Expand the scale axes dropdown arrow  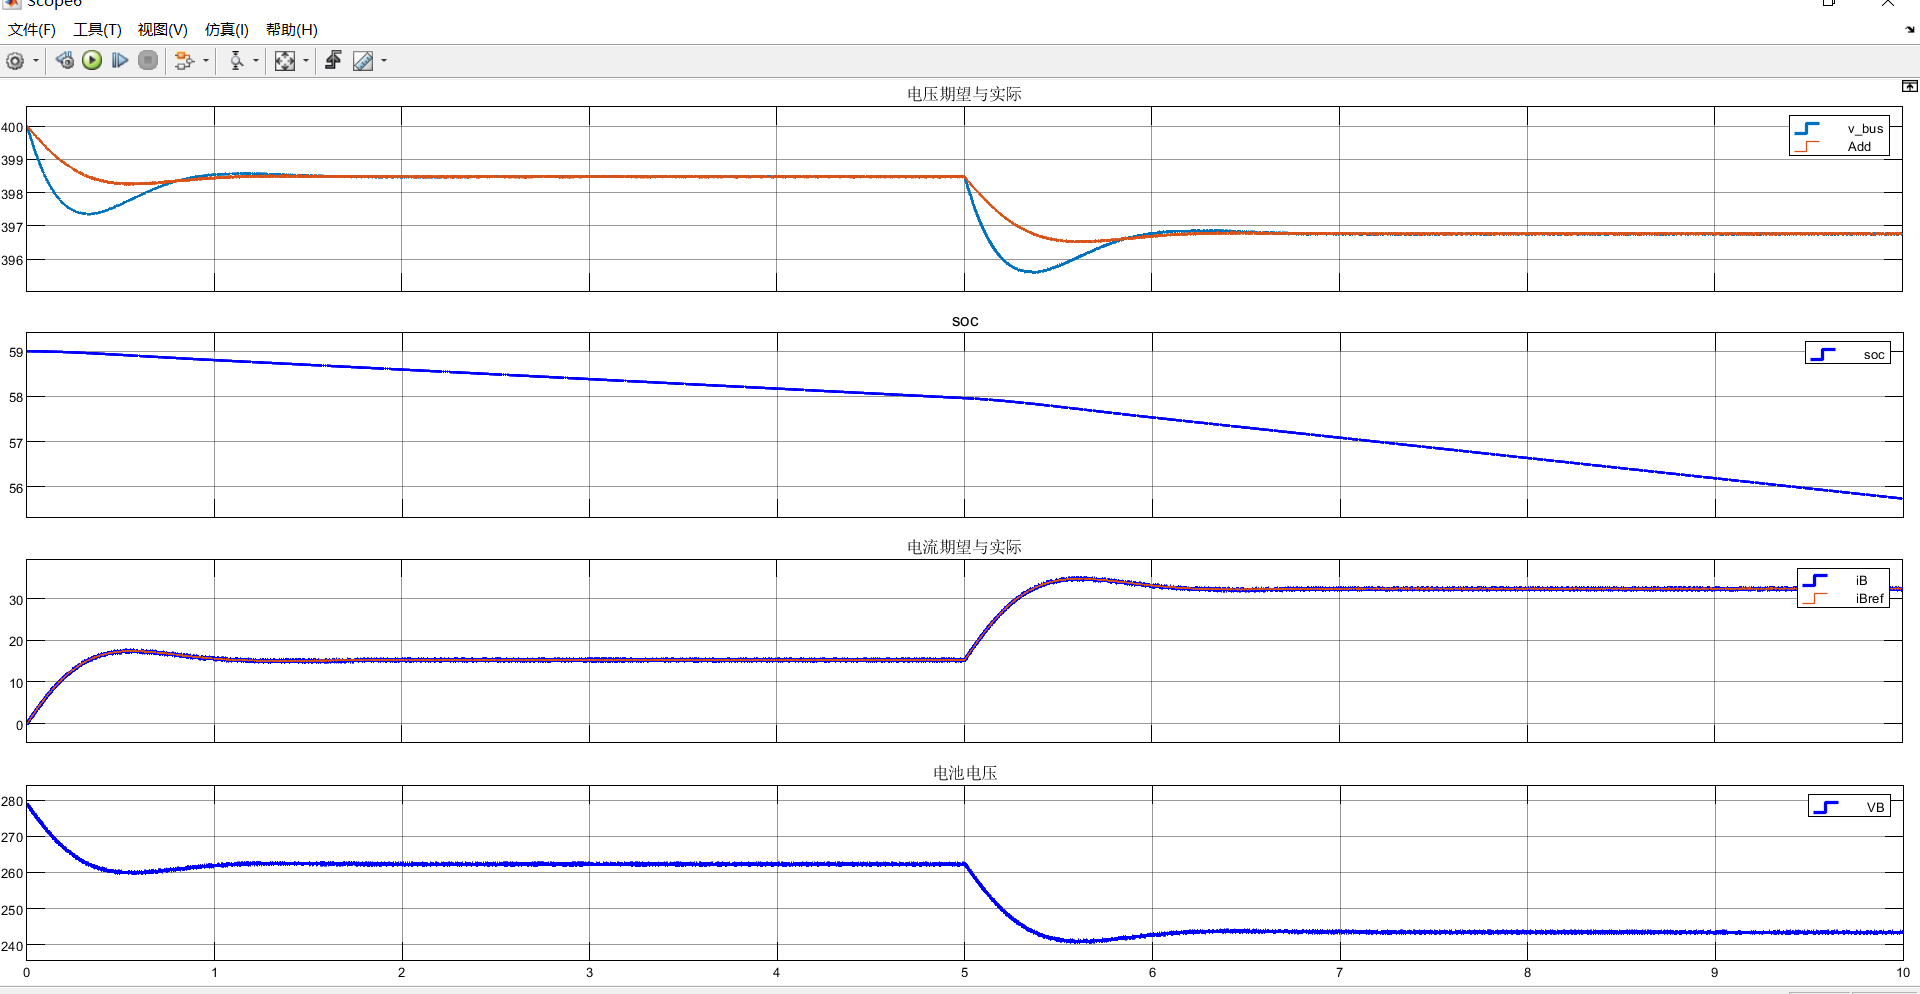click(306, 61)
